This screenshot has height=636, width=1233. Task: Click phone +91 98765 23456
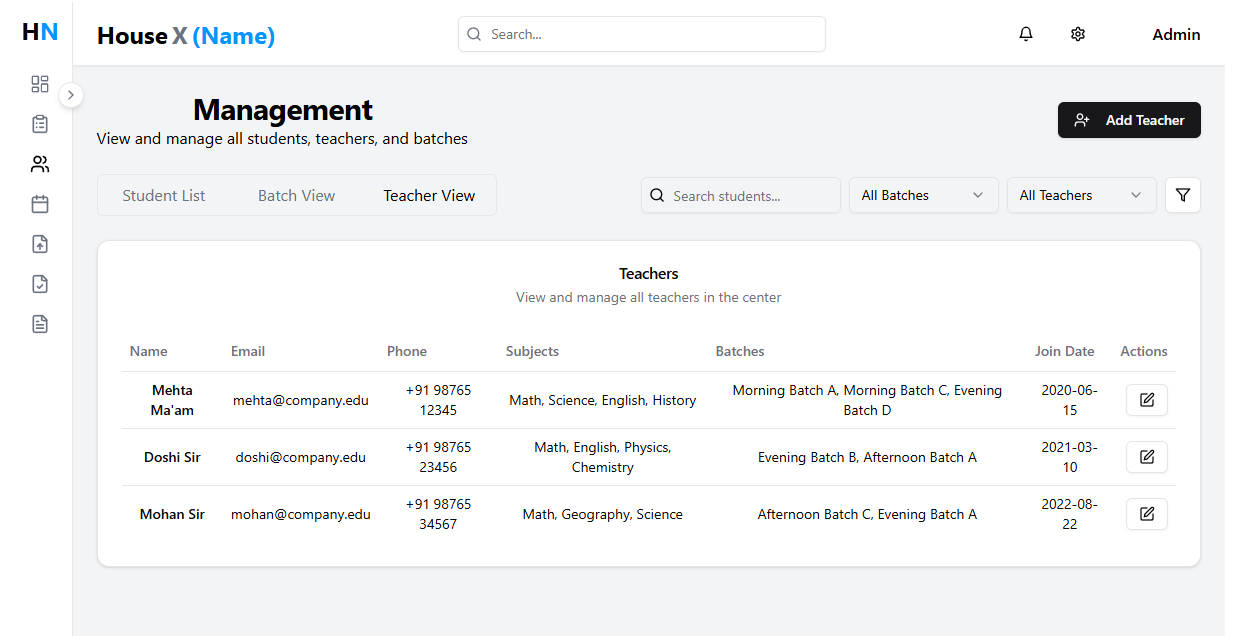tap(438, 457)
